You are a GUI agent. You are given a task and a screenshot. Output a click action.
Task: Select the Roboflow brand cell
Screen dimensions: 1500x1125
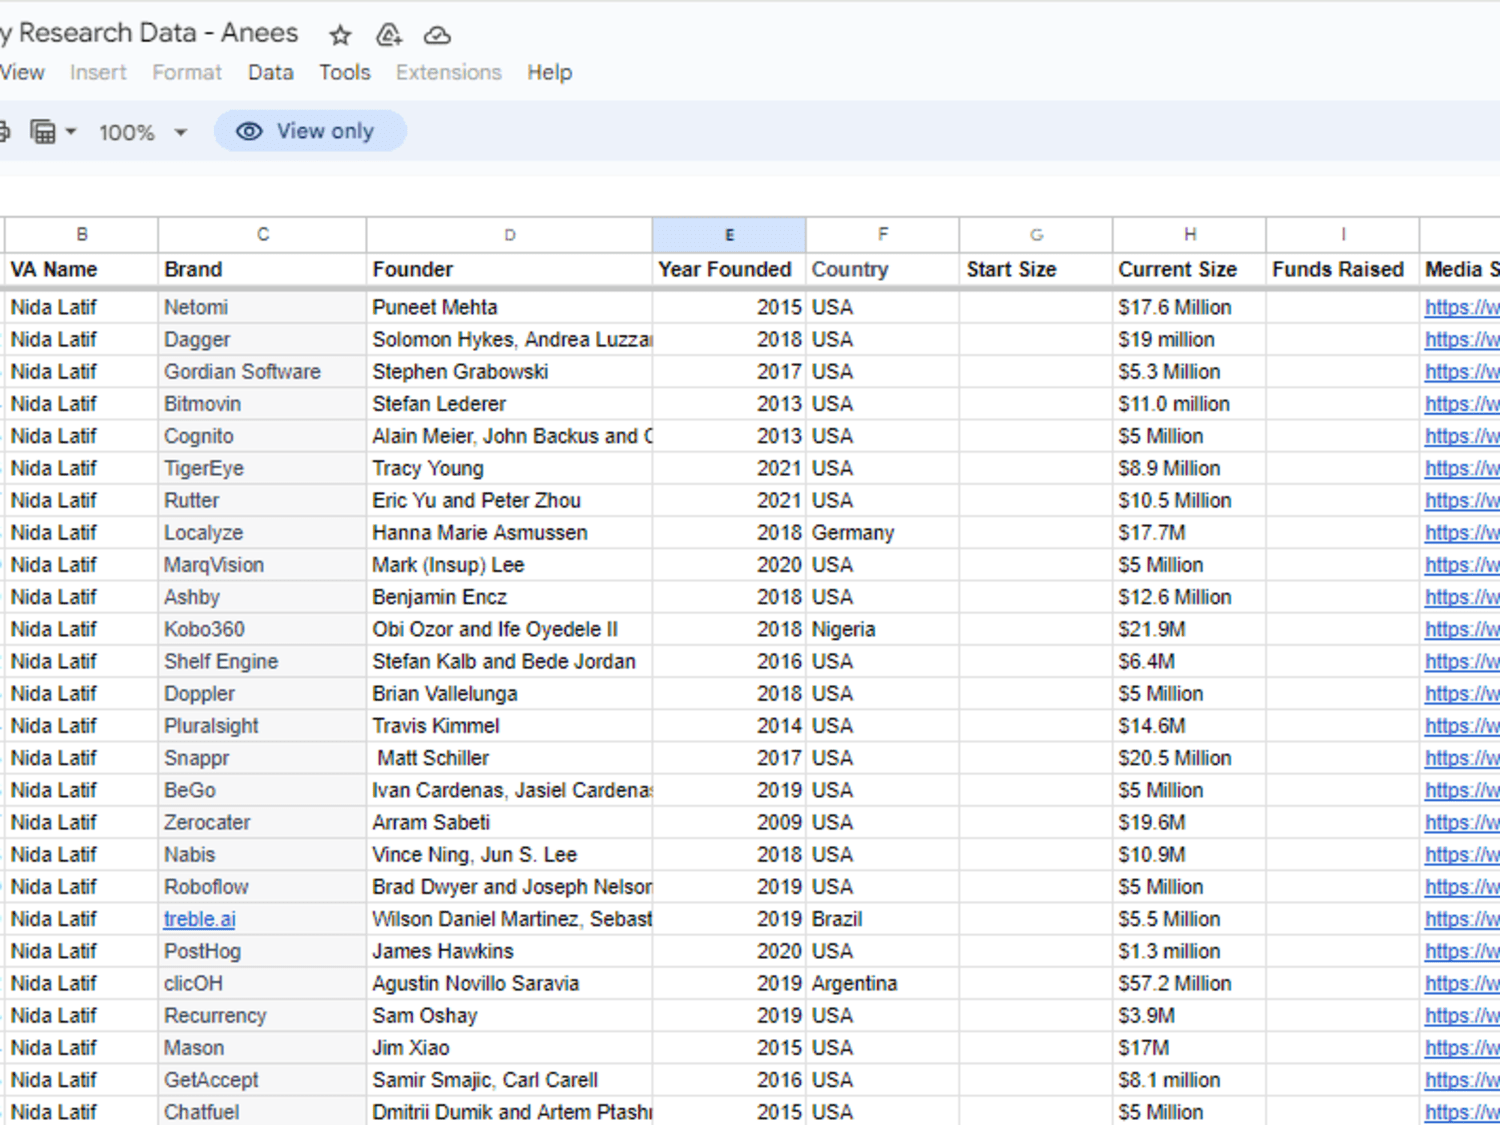click(263, 887)
